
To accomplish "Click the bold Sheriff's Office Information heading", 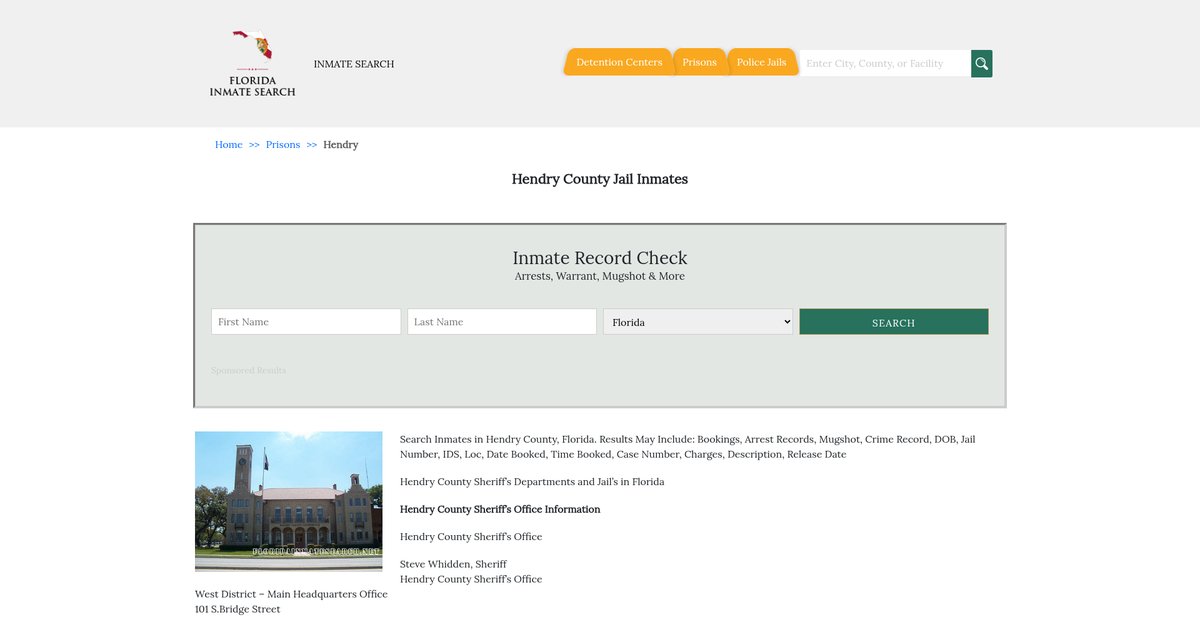I will click(500, 510).
